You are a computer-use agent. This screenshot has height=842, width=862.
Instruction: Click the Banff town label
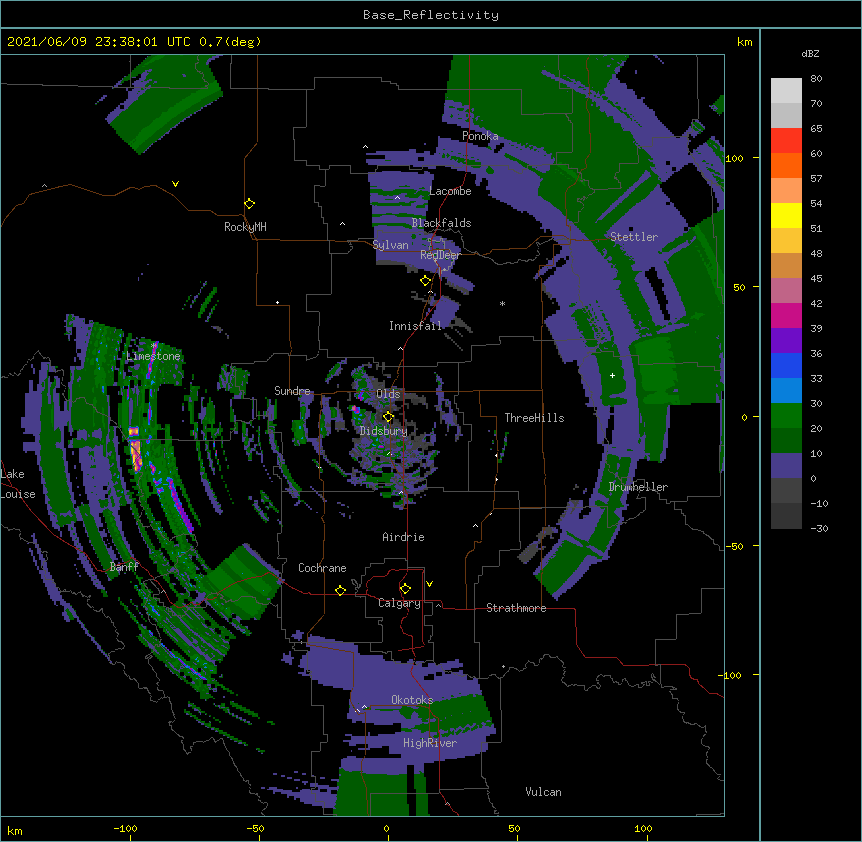(x=124, y=567)
